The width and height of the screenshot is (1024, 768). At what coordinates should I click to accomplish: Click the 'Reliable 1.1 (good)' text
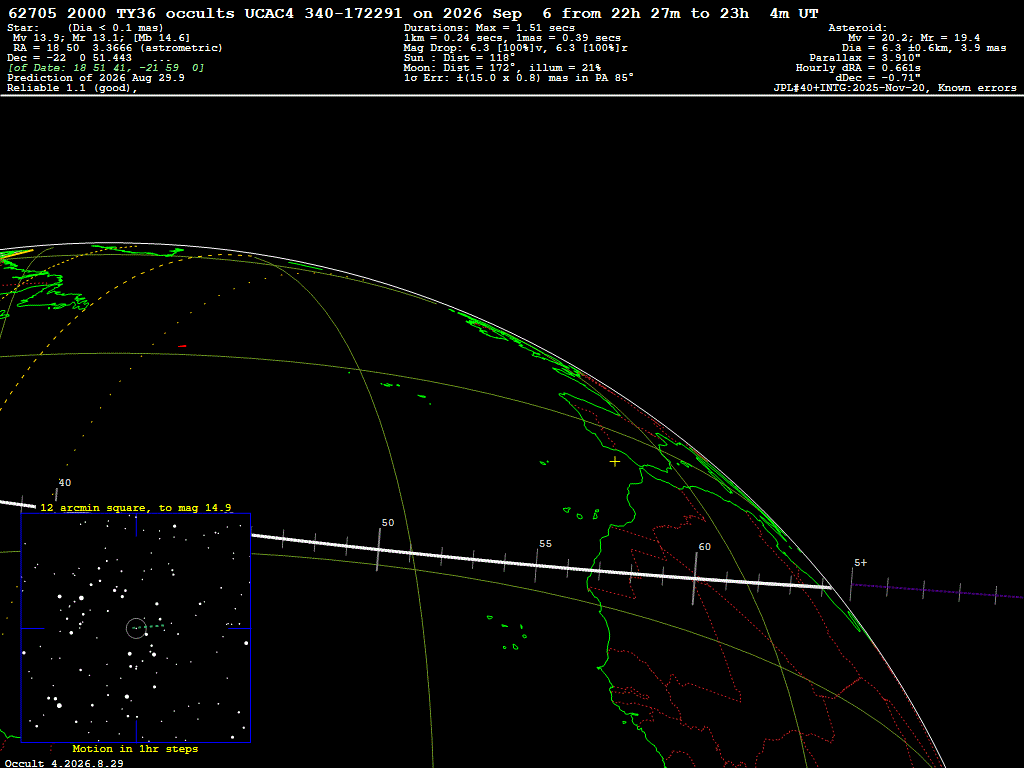click(72, 88)
